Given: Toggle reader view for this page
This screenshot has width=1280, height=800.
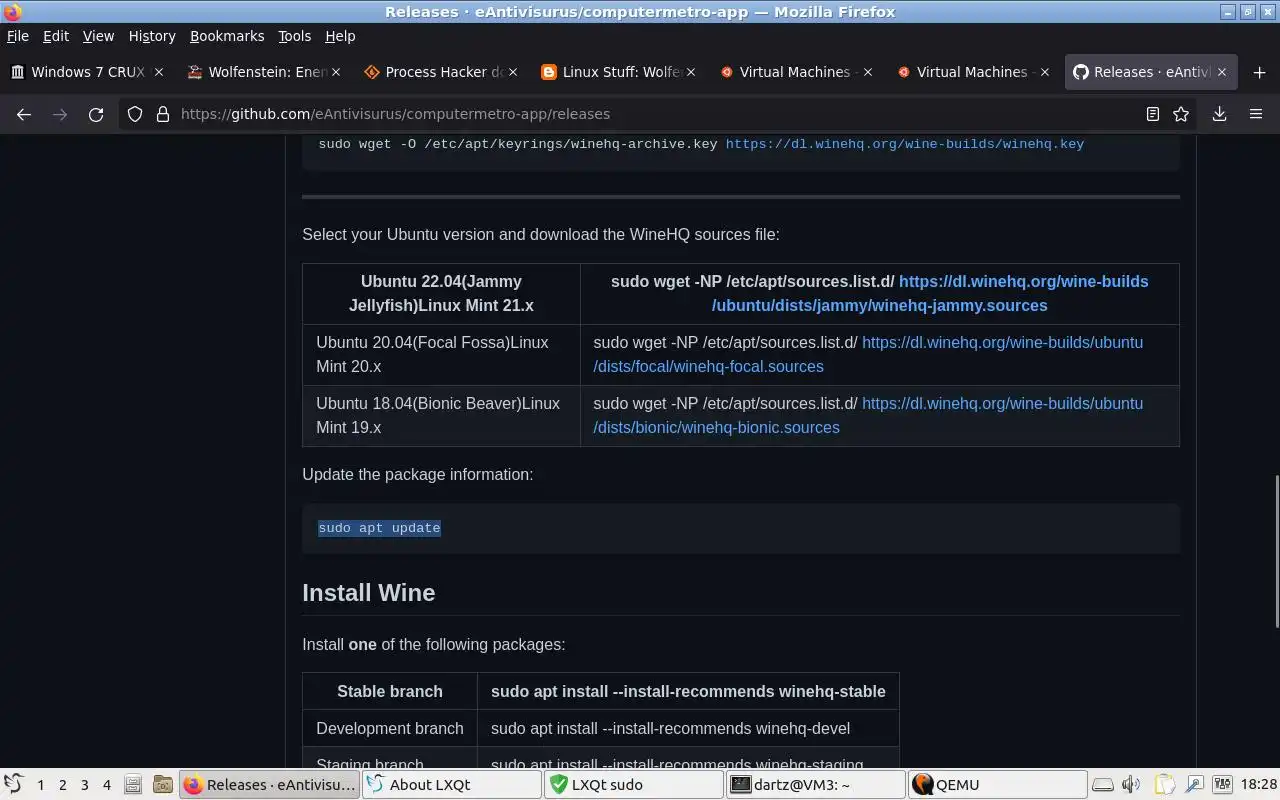Looking at the screenshot, I should point(1153,114).
